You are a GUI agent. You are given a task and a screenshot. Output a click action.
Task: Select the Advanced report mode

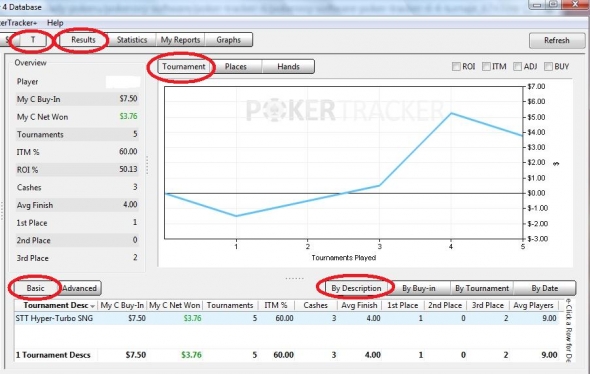(79, 288)
